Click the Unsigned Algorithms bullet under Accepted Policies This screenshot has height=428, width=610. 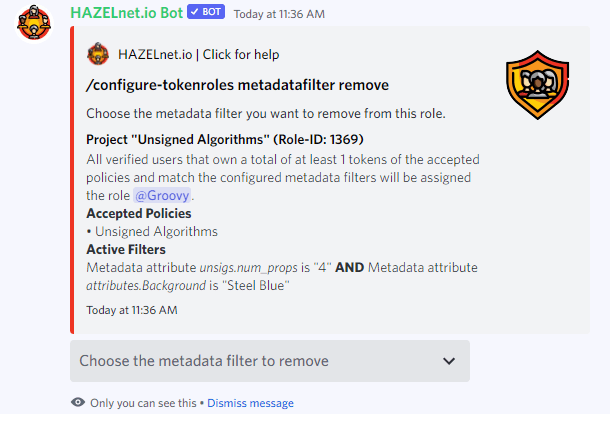pos(156,231)
